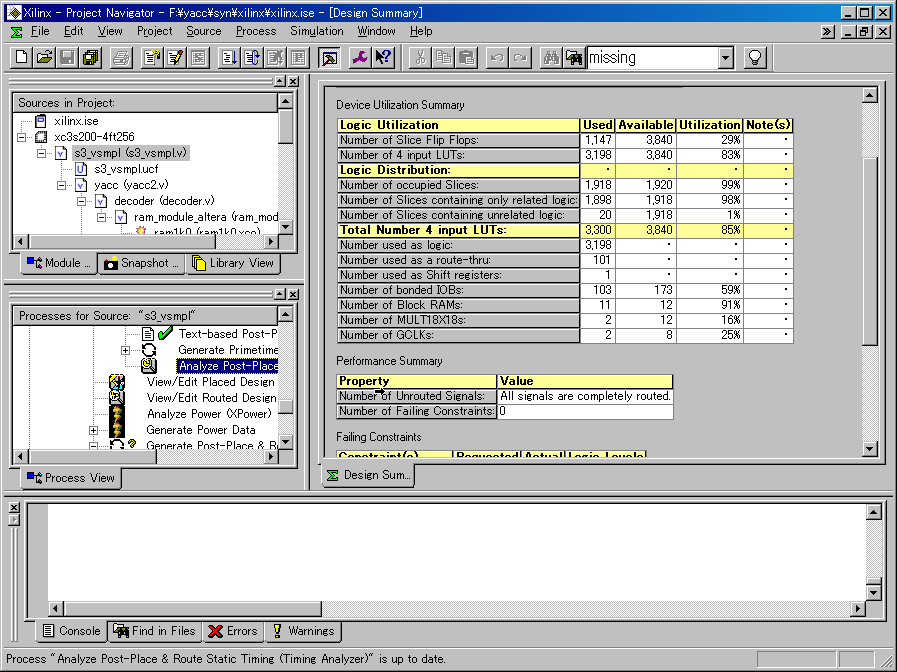Activate the context help arrow icon

(x=384, y=57)
